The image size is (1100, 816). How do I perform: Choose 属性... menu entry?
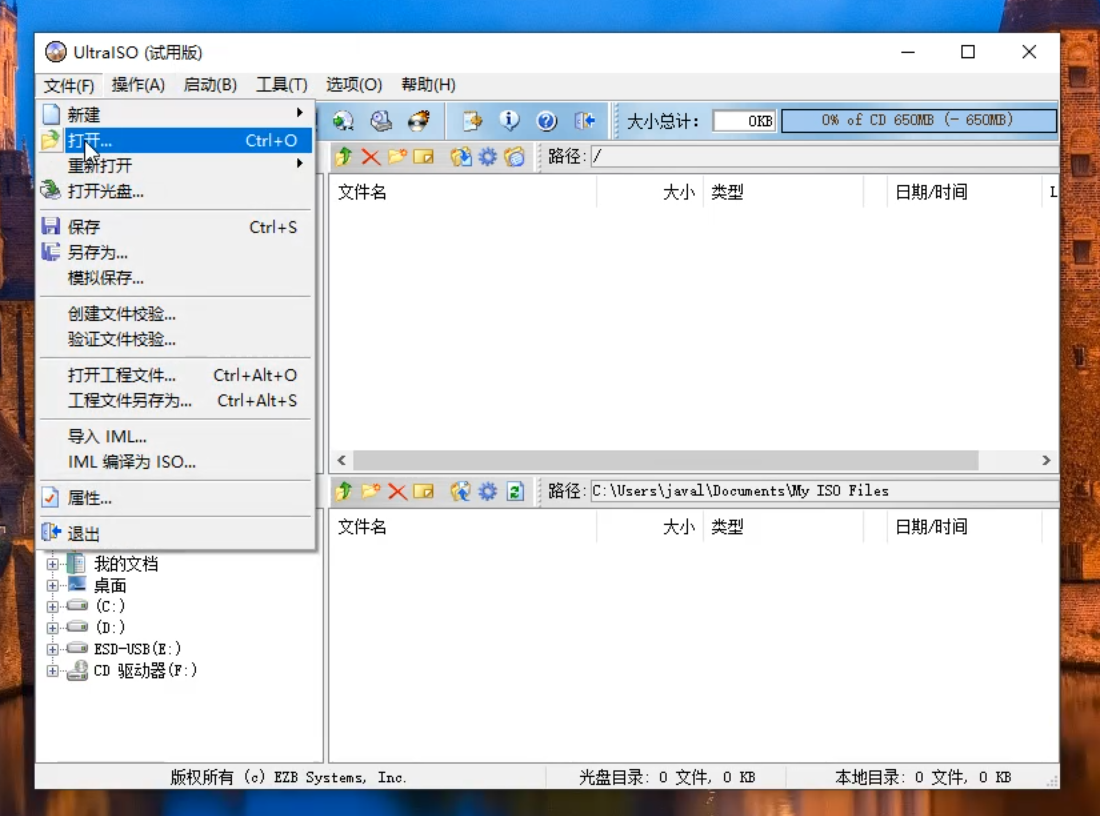[x=175, y=498]
